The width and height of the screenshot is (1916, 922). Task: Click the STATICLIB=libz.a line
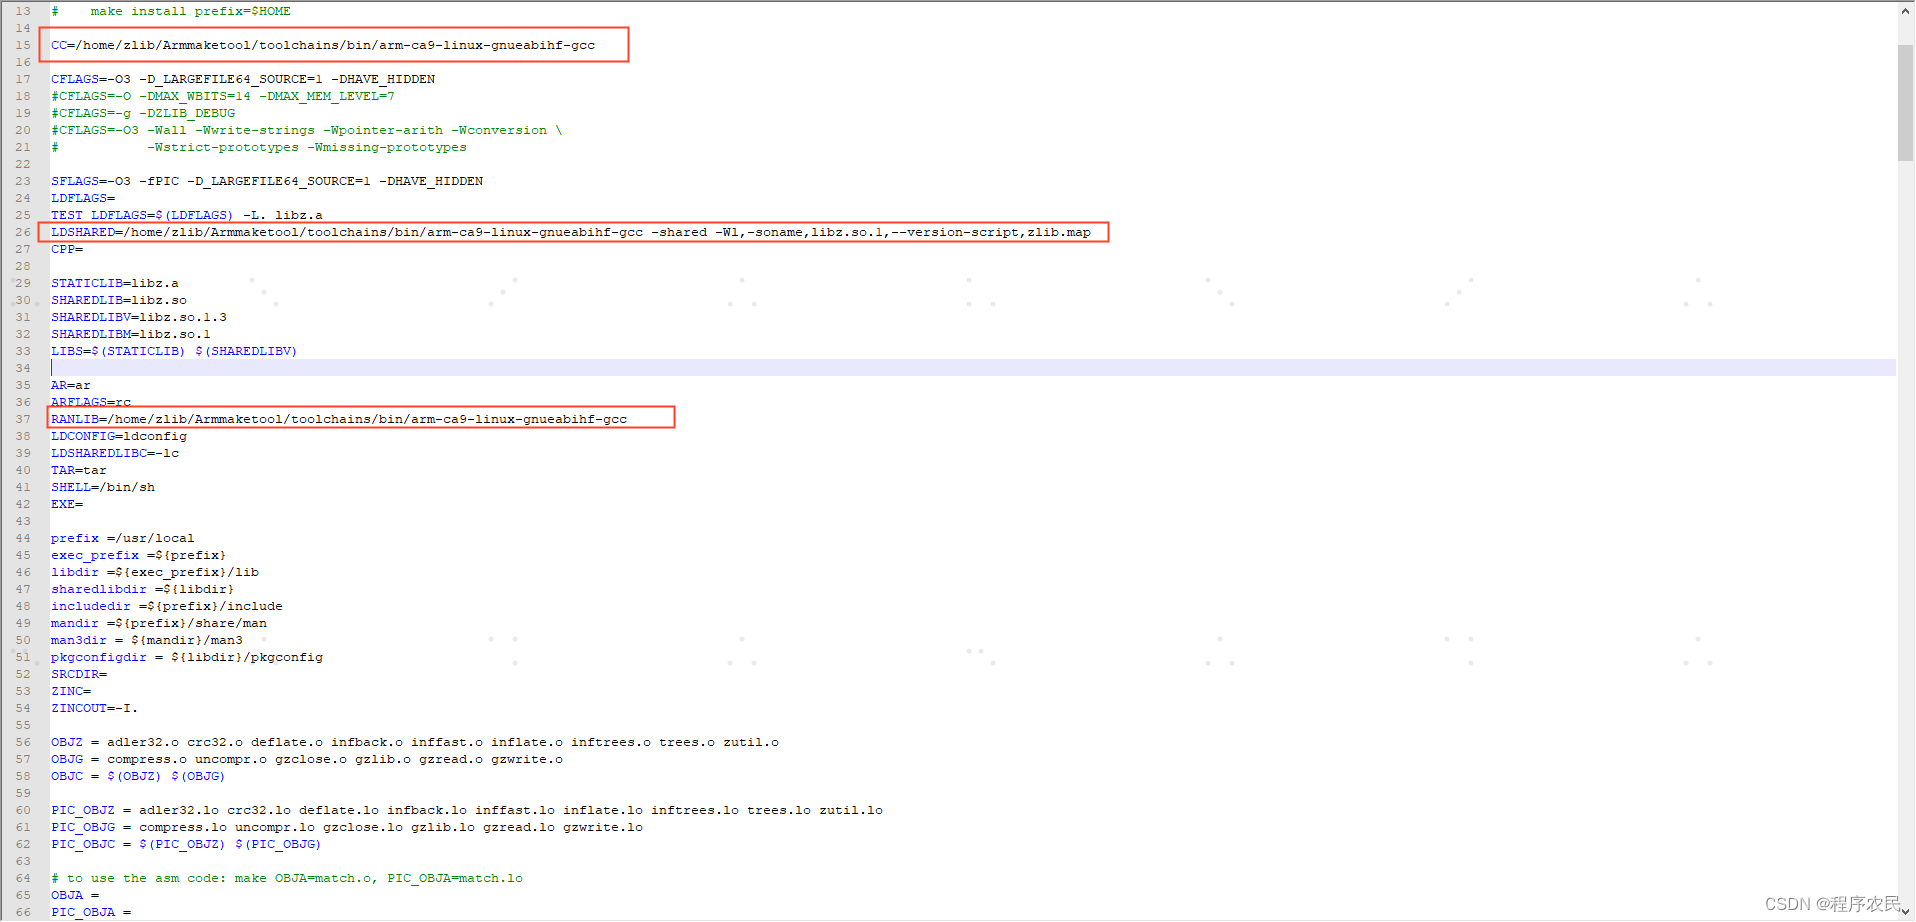(115, 283)
